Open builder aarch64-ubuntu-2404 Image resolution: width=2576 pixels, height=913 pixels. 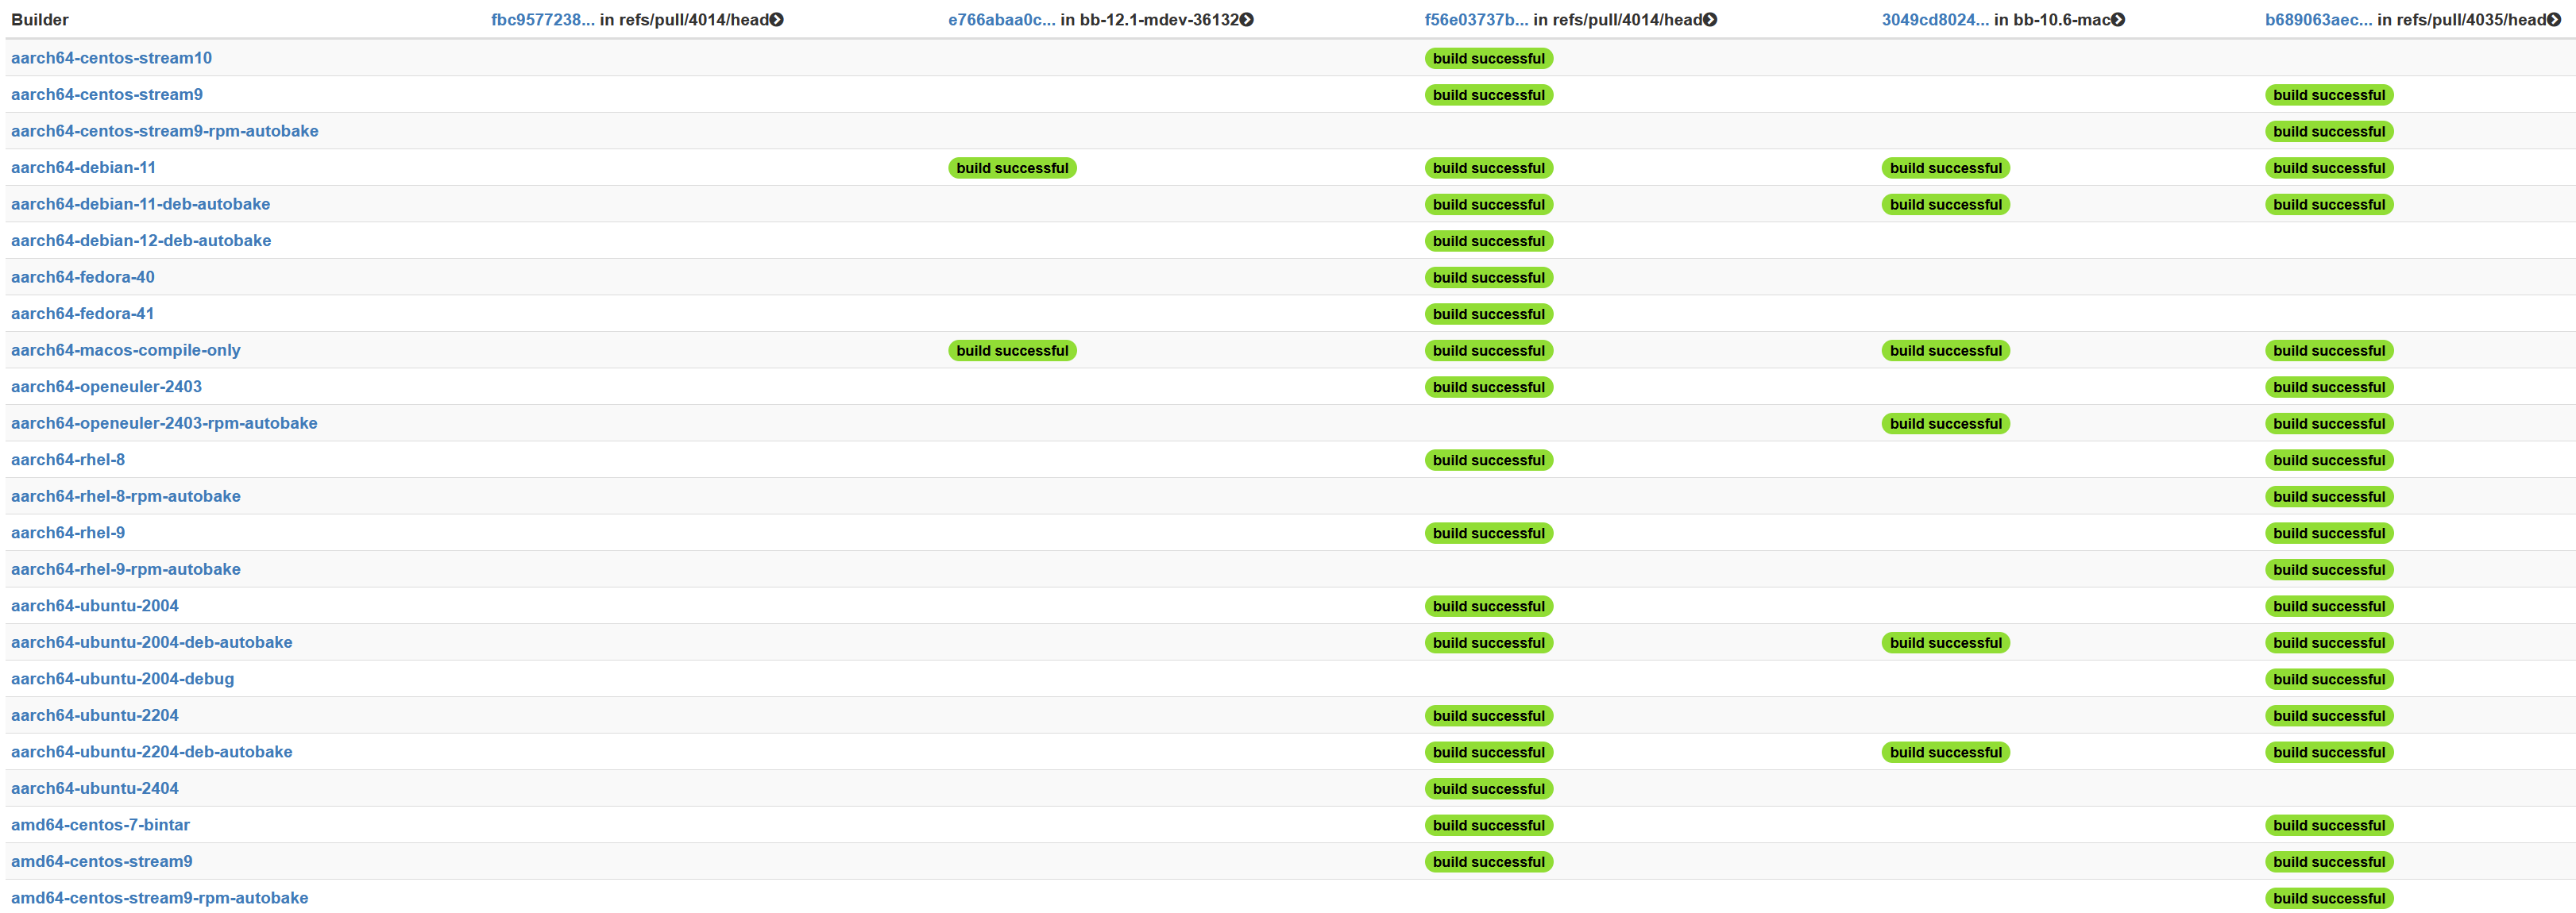pyautogui.click(x=95, y=788)
